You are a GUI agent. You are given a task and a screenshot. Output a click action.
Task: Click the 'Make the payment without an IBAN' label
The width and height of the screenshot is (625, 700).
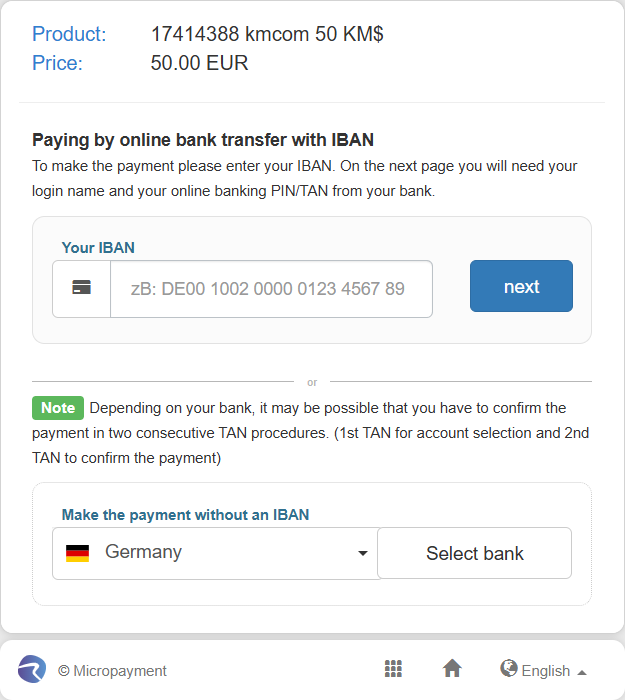click(185, 515)
